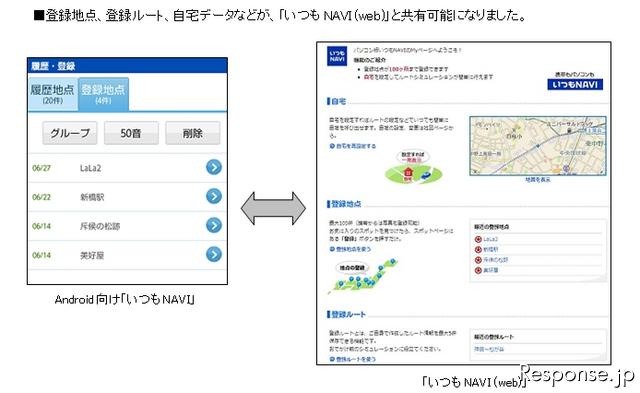Open second link in recent registered points
Image resolution: width=640 pixels, height=393 pixels.
[491, 250]
